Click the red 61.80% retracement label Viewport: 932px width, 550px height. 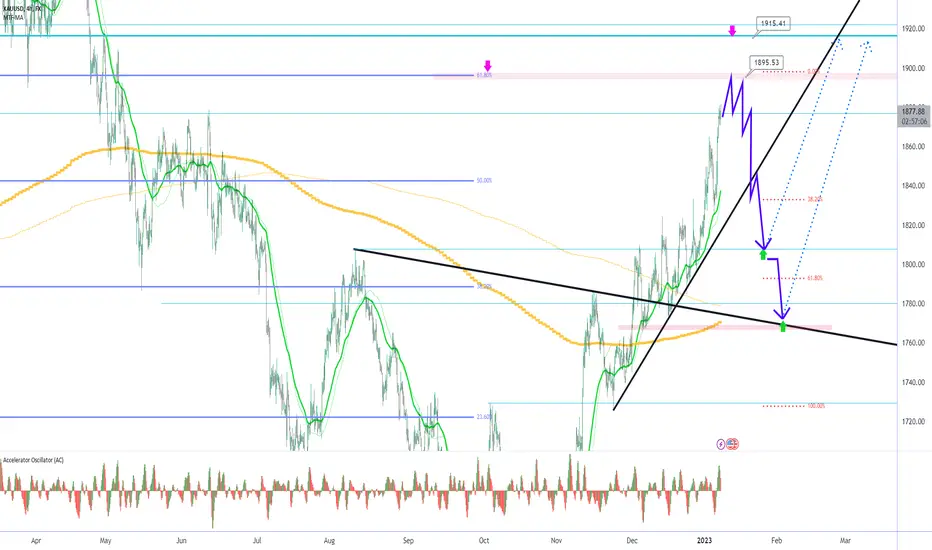pyautogui.click(x=815, y=278)
